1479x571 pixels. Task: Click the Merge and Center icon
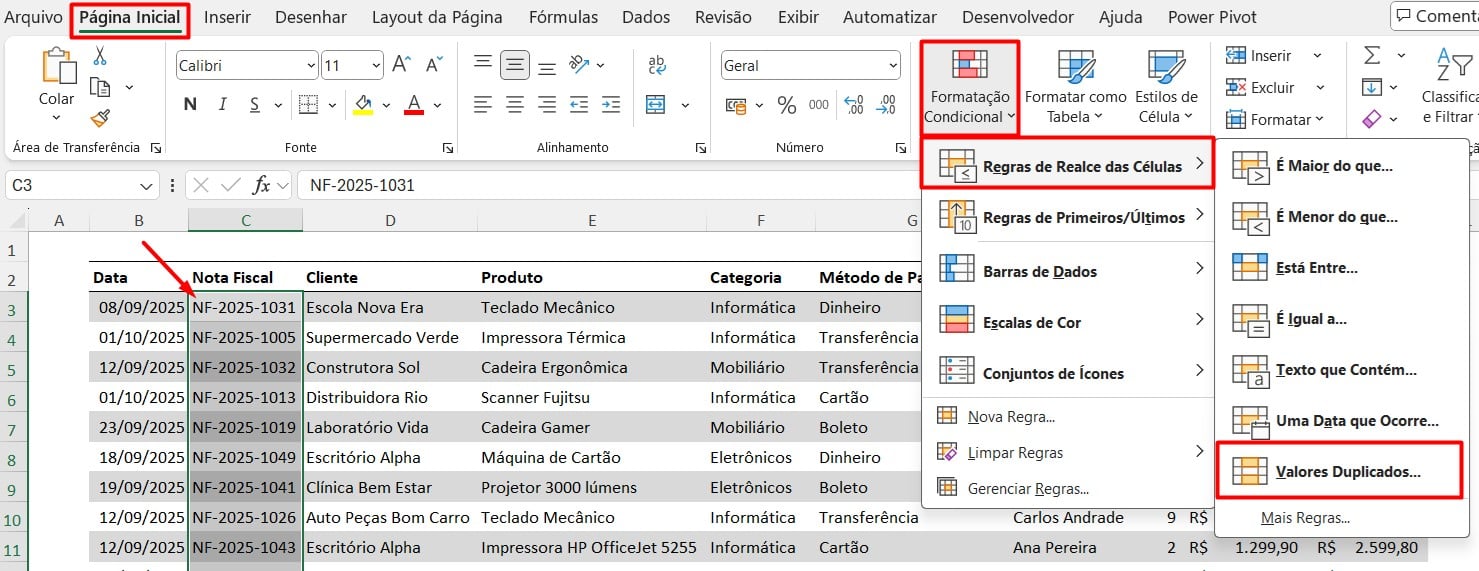point(656,105)
